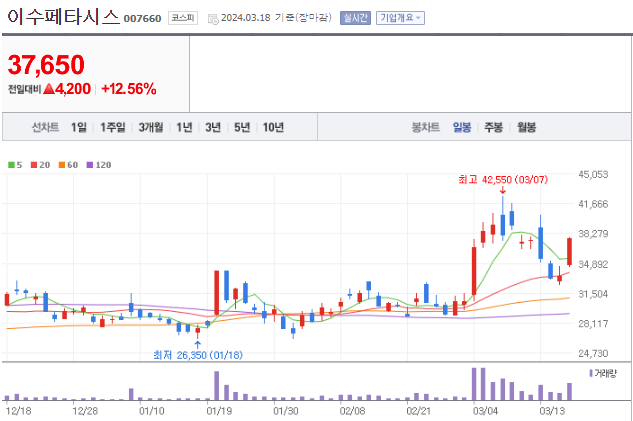Click the red 20-day moving average swatch
The image size is (633, 421).
[34, 165]
